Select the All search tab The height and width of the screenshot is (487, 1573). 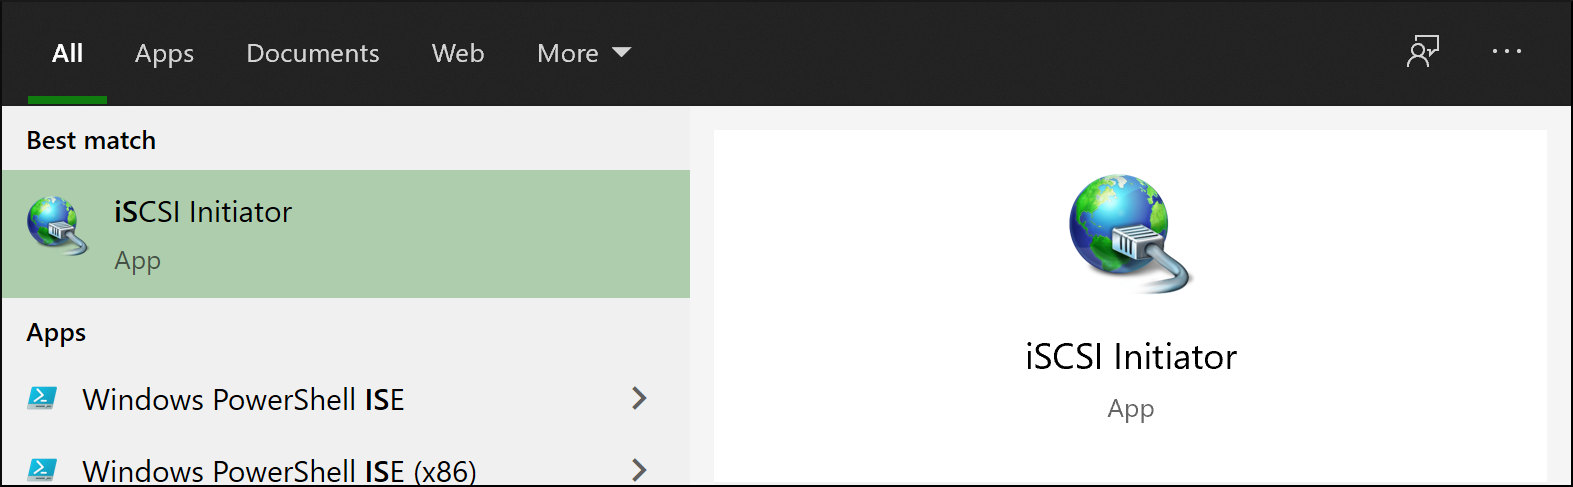67,53
